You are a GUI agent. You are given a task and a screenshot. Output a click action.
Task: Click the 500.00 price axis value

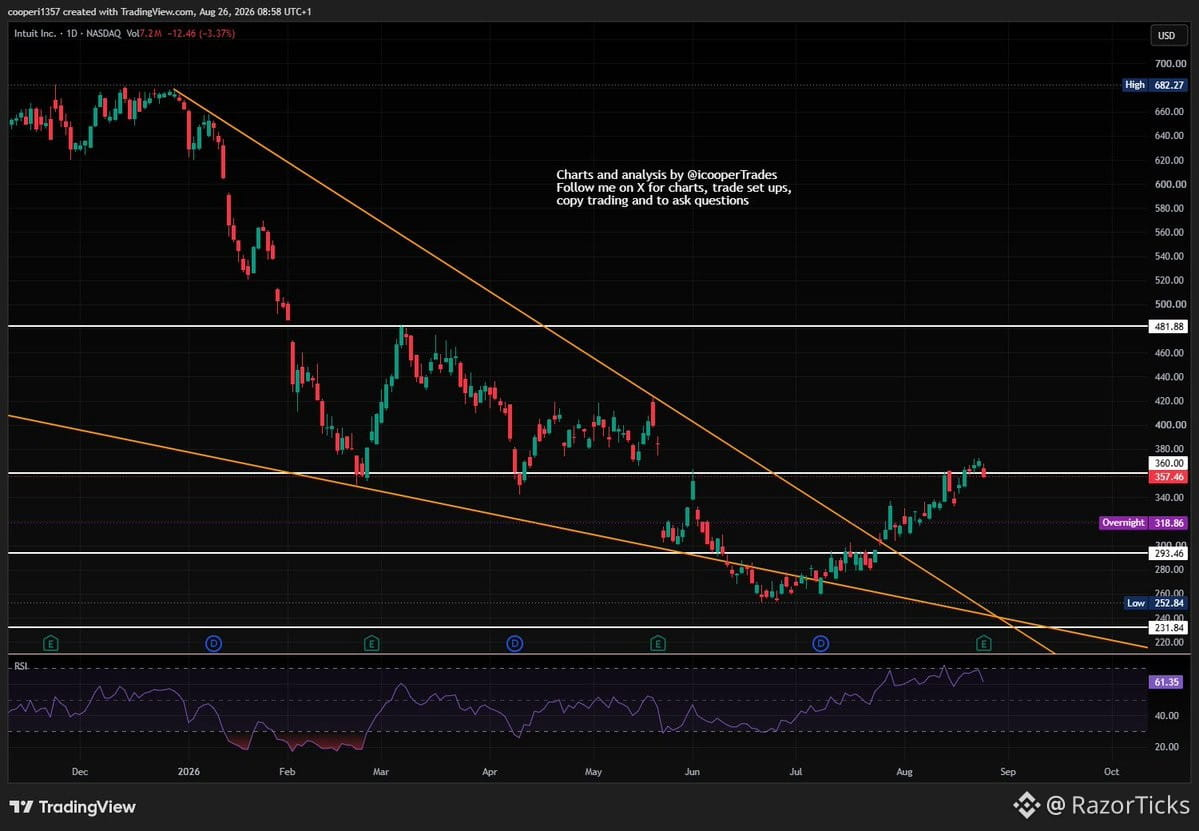click(x=1170, y=304)
